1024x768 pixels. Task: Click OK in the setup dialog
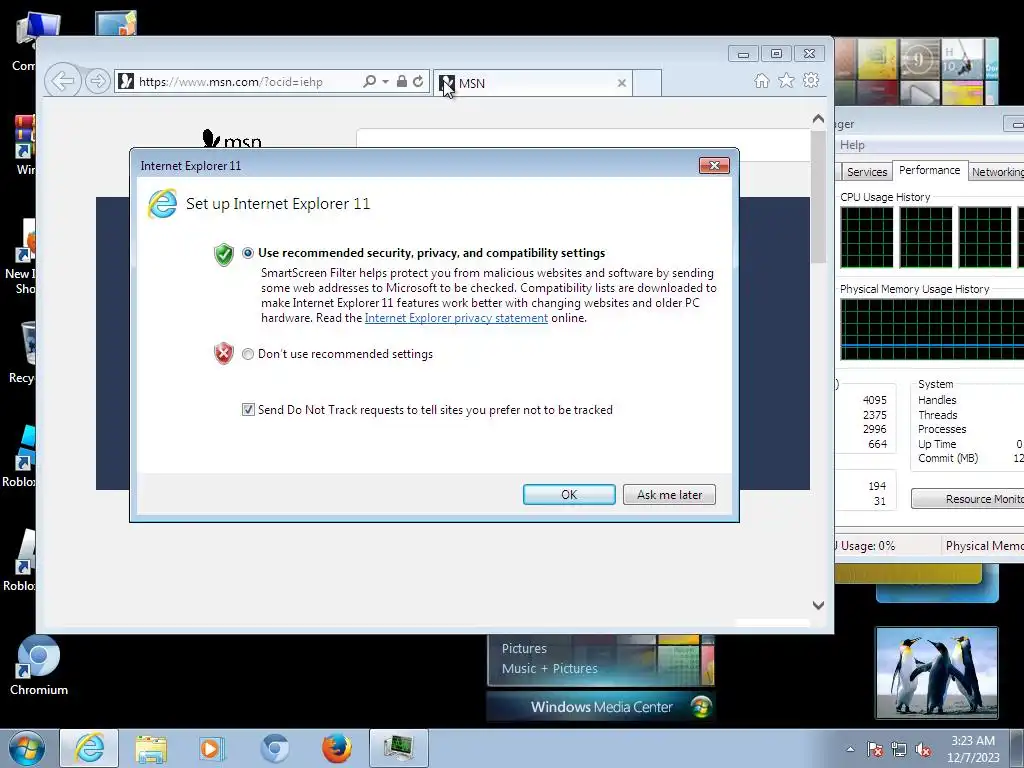point(569,494)
